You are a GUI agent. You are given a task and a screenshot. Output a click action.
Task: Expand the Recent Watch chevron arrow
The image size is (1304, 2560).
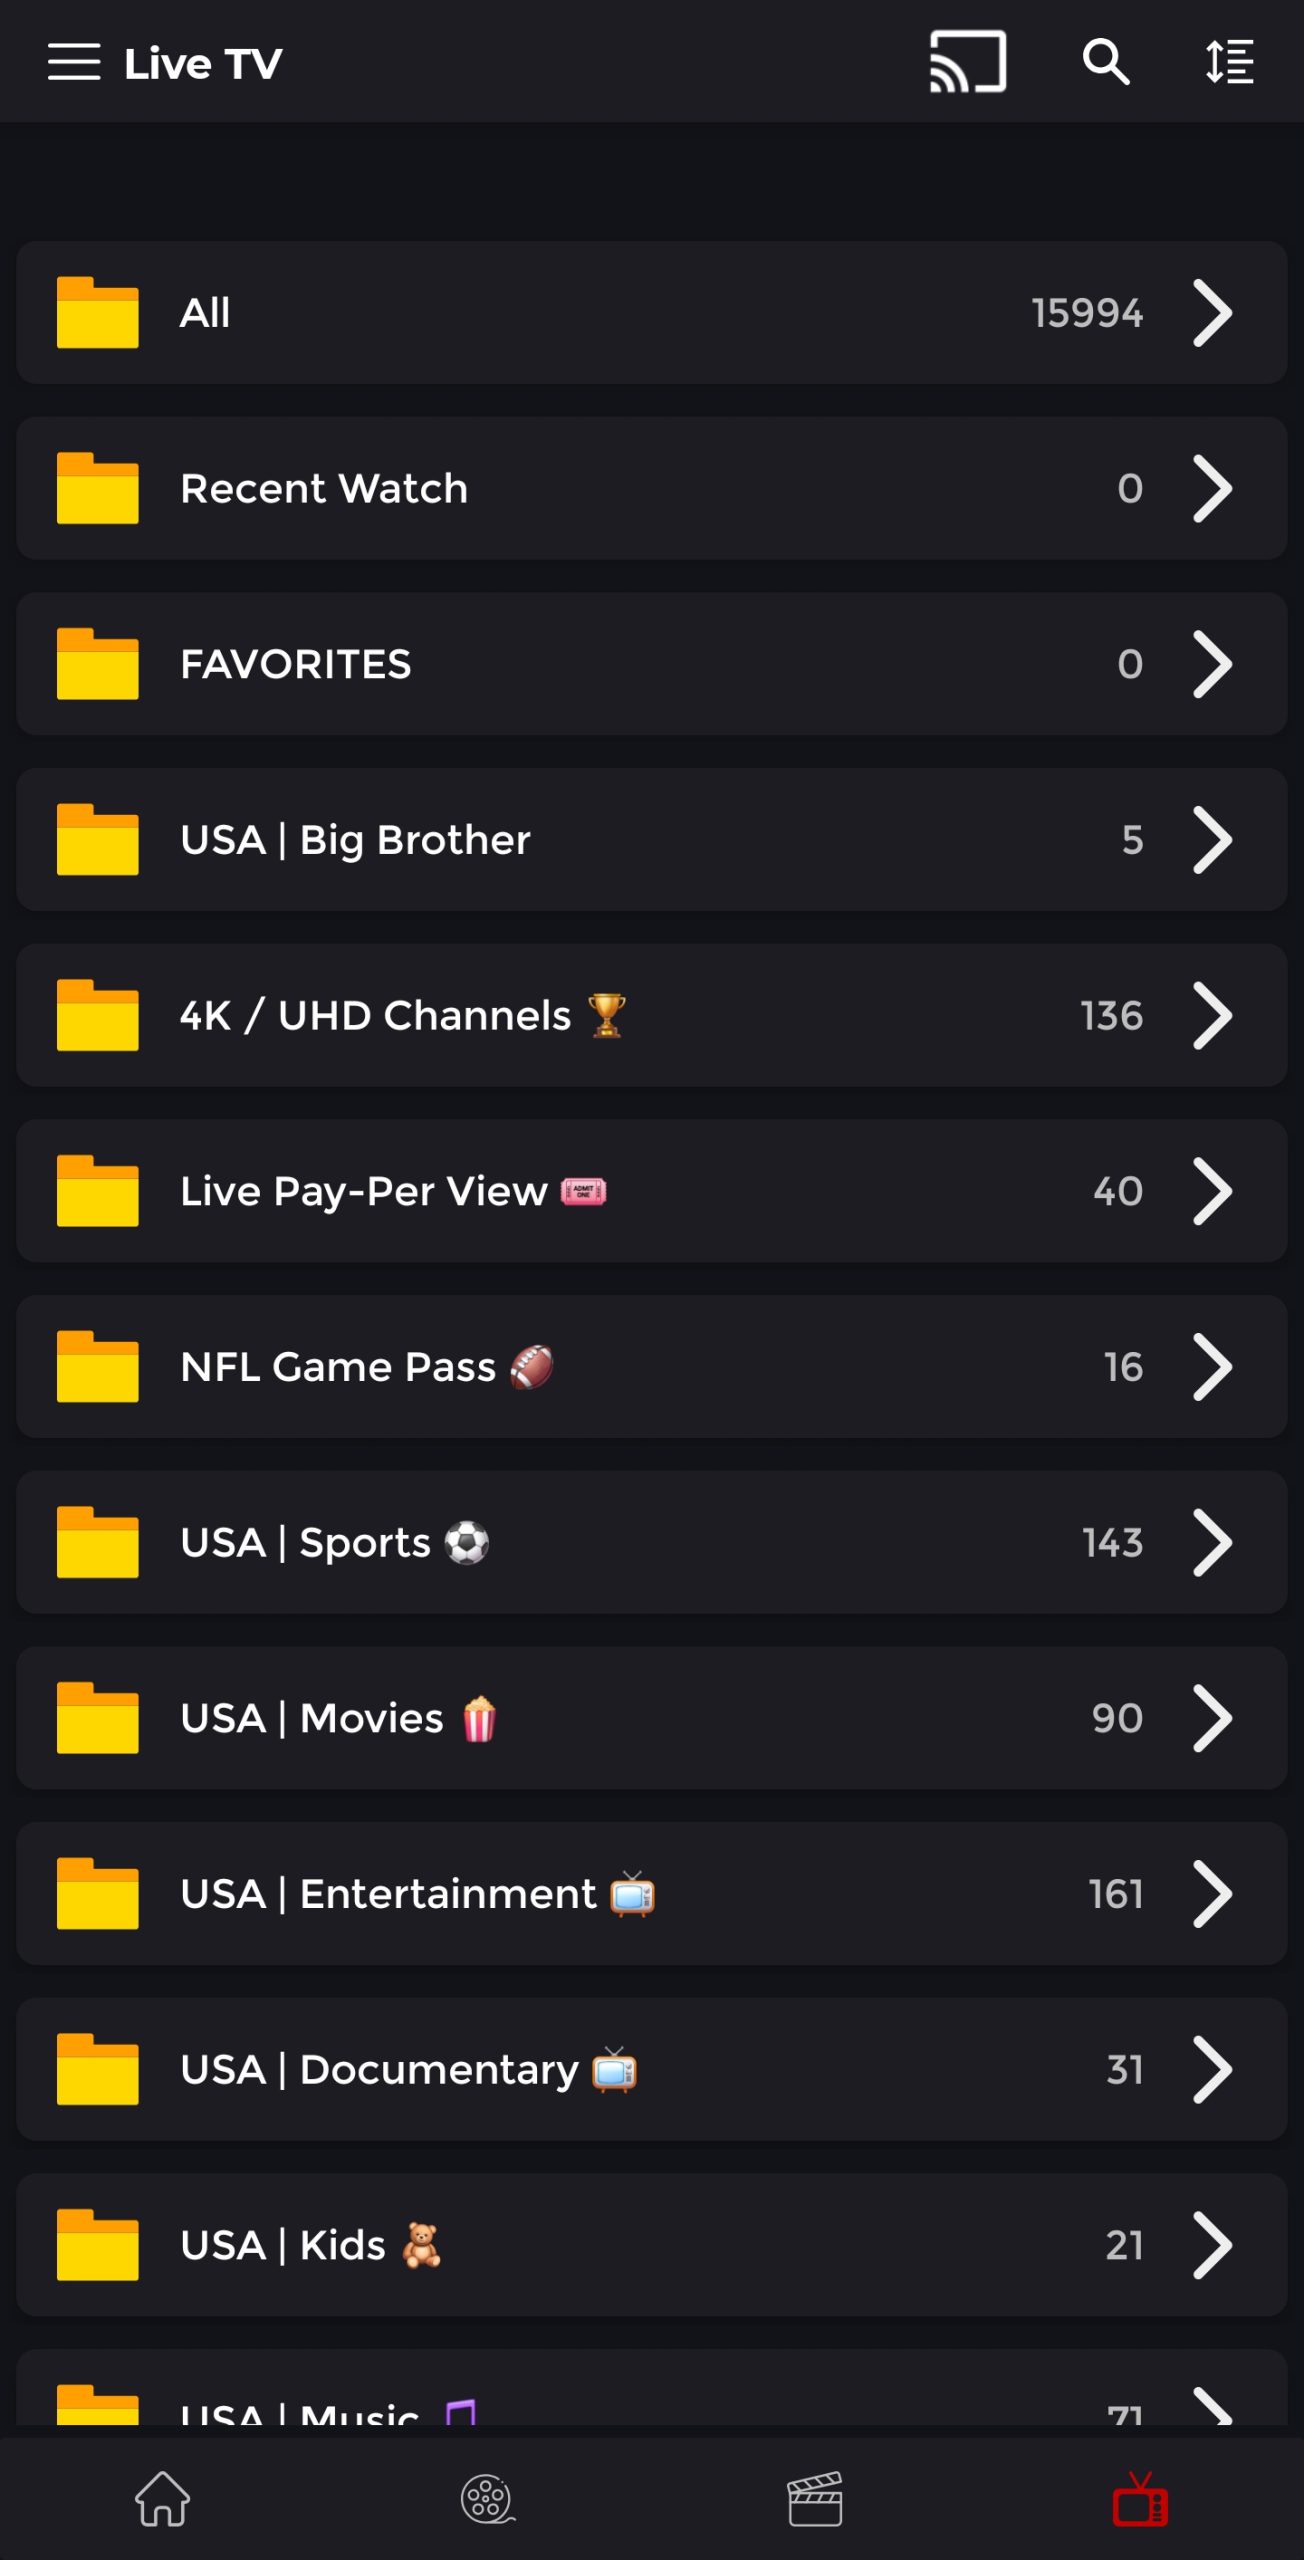pos(1212,489)
